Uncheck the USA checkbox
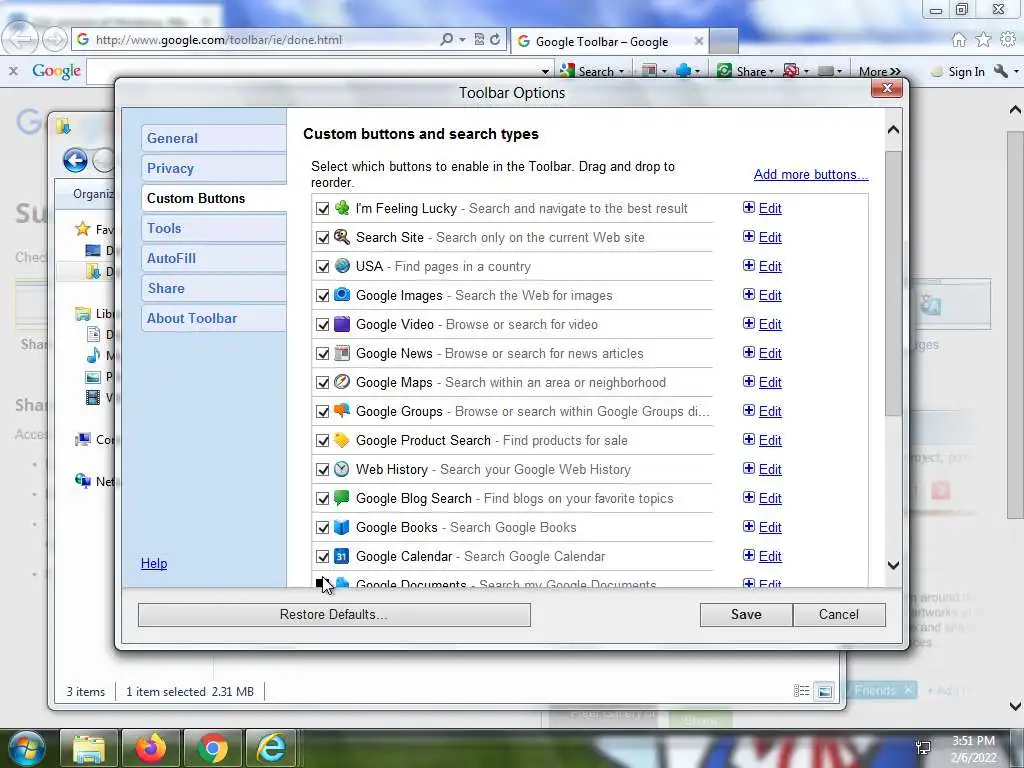1024x768 pixels. (x=323, y=266)
